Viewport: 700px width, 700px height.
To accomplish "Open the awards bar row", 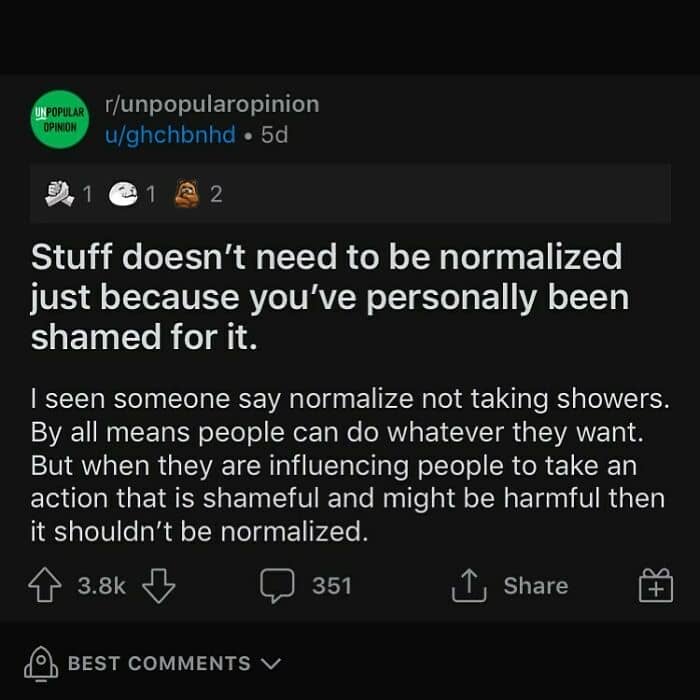I will 350,193.
